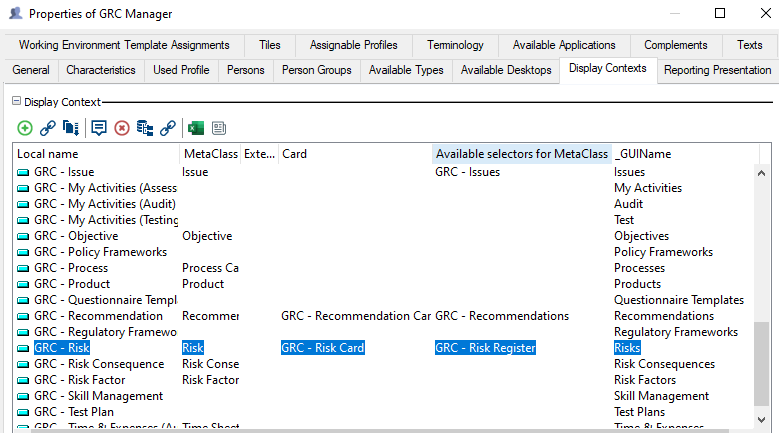The height and width of the screenshot is (433, 779).
Task: Click the scroll up arrow of the list
Action: click(761, 173)
